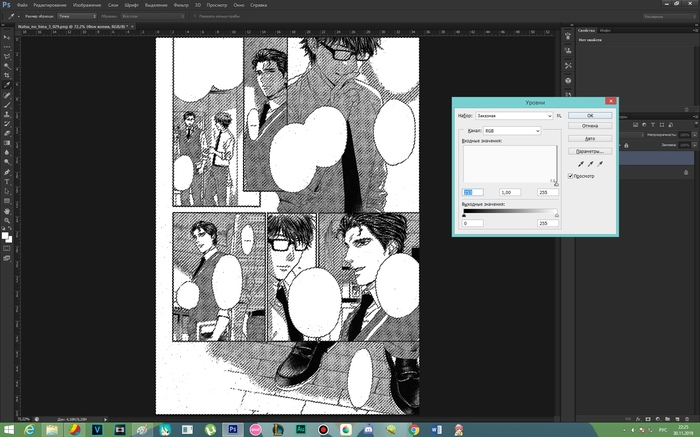
Task: Change screen mode in toolbox
Action: pyautogui.click(x=7, y=258)
